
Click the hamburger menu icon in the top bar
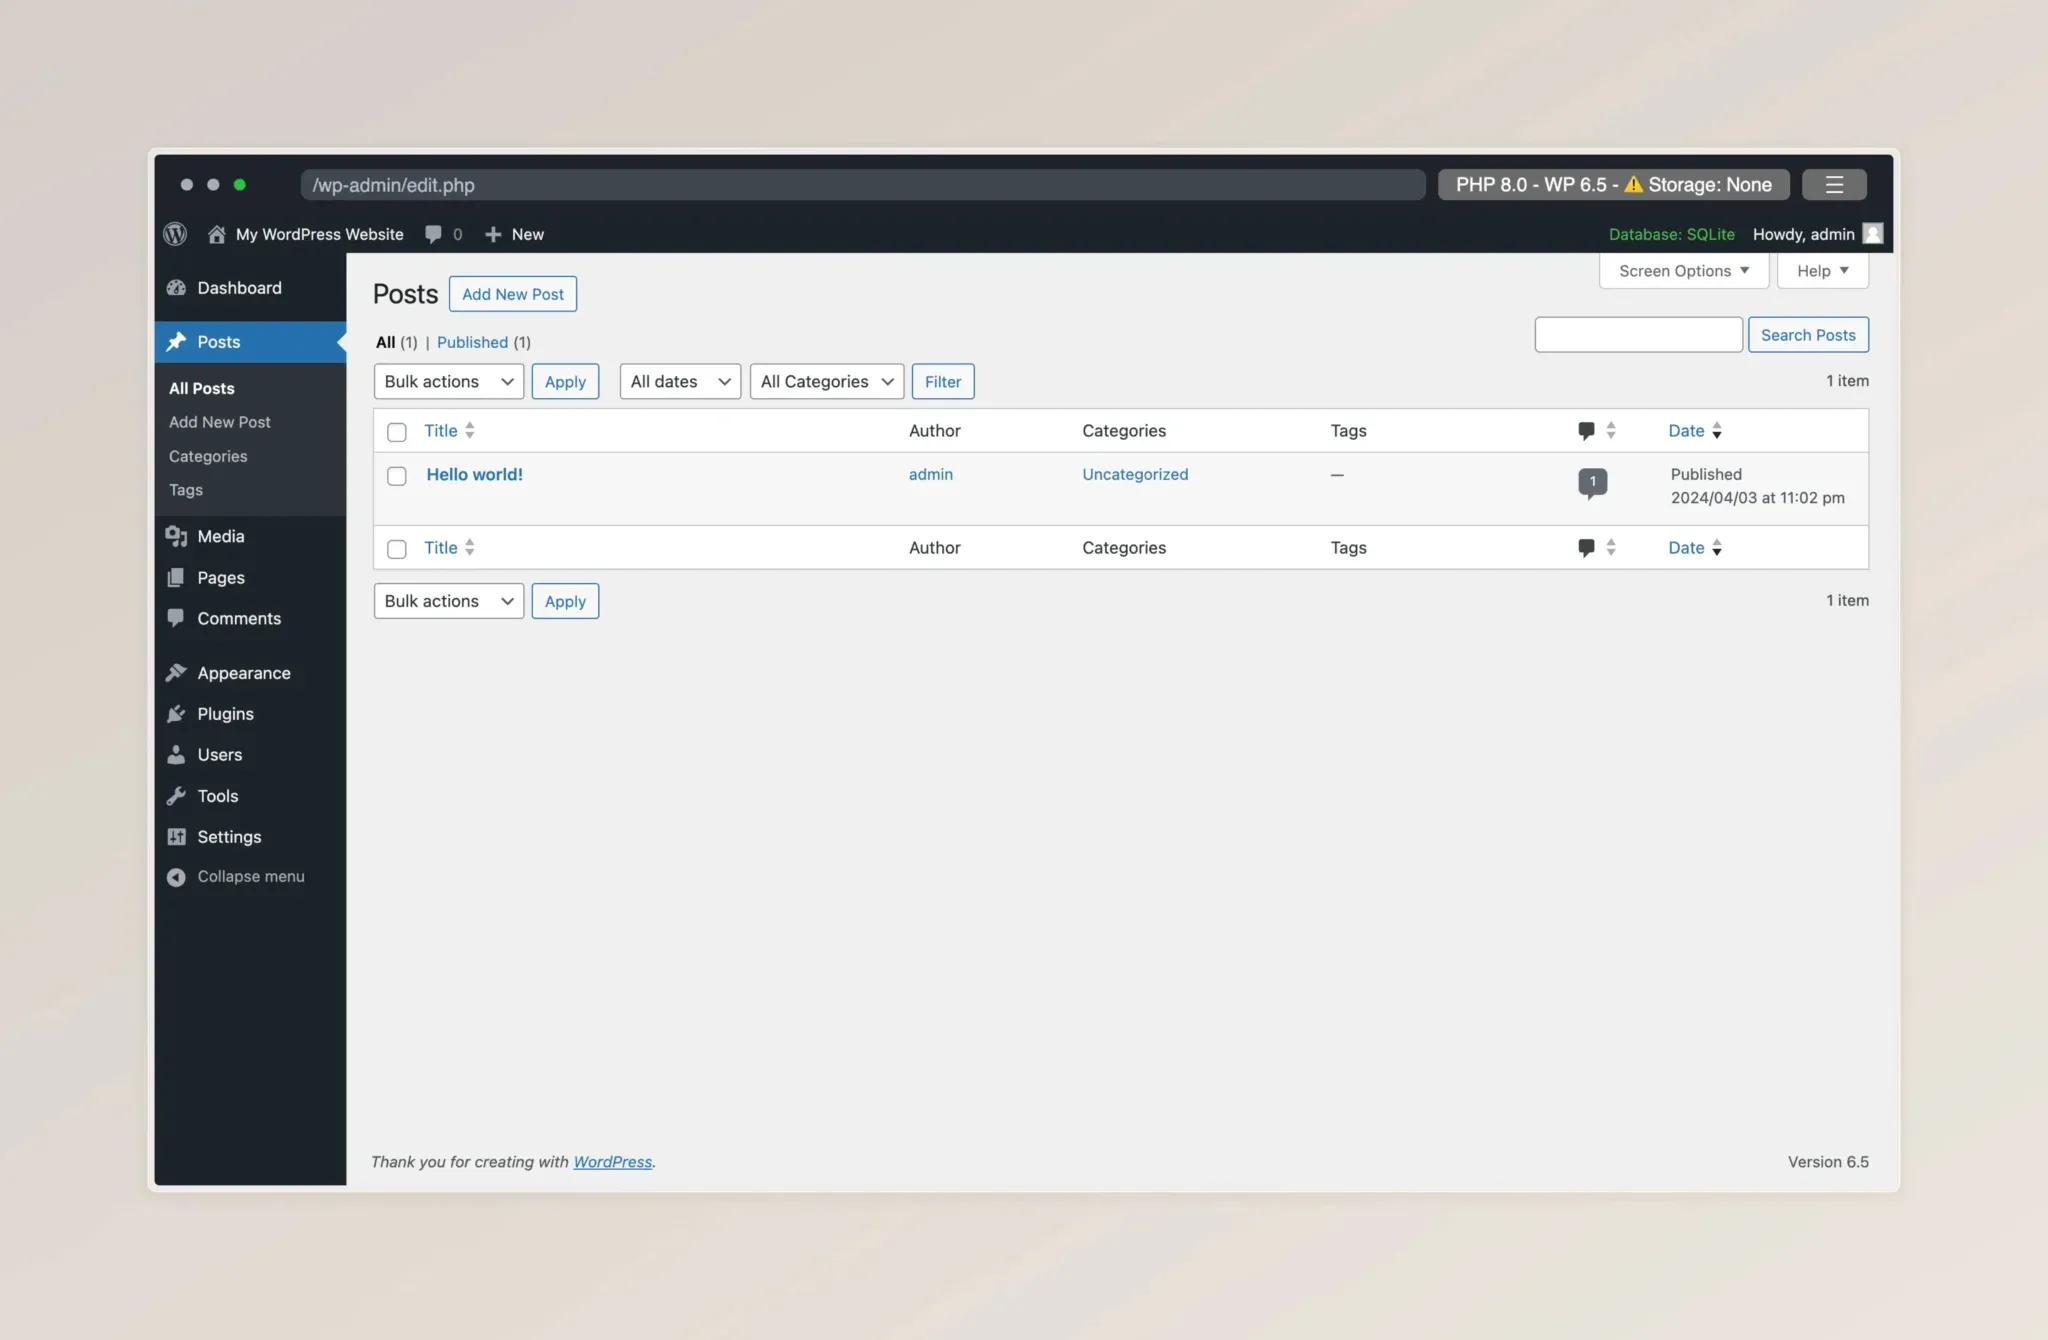click(x=1833, y=184)
